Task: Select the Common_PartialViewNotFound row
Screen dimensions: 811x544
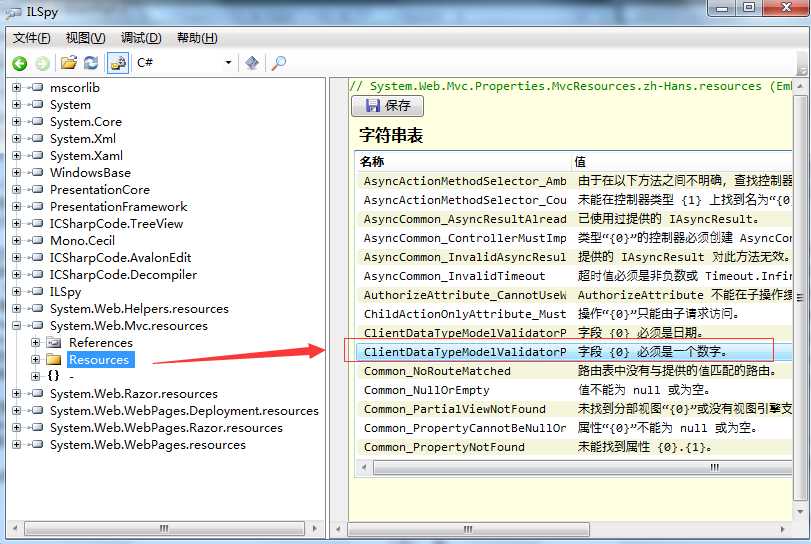Action: [574, 409]
